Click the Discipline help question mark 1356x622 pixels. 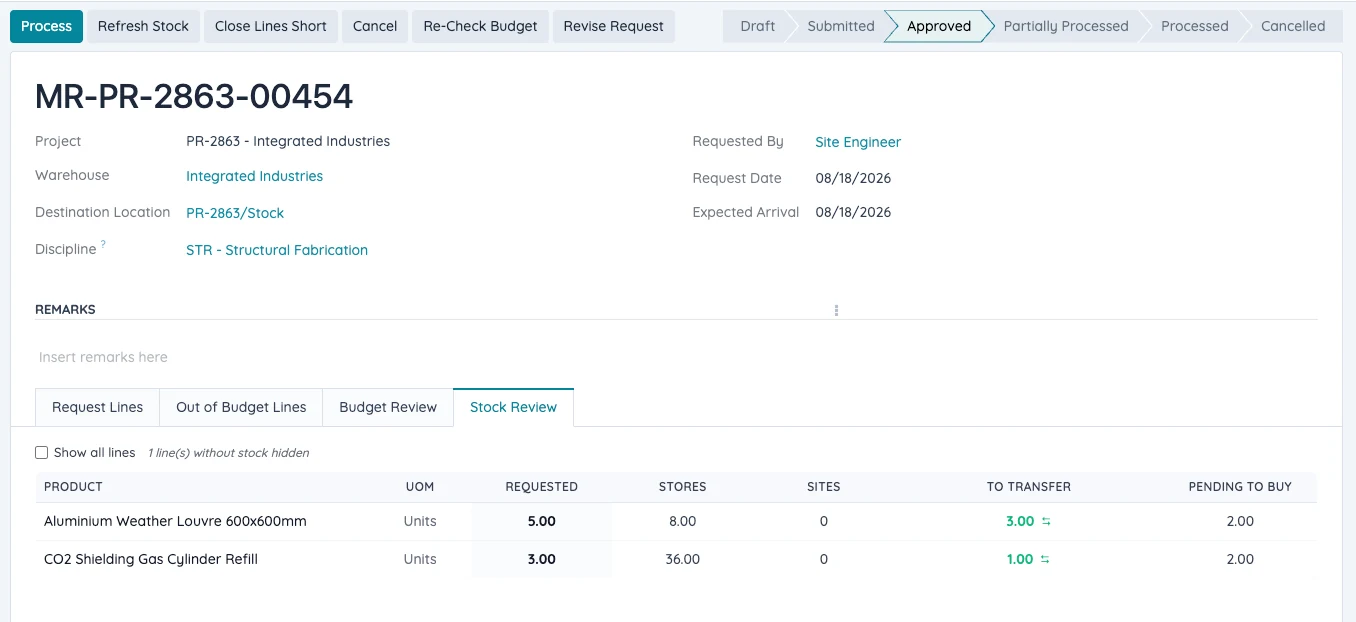tap(103, 245)
